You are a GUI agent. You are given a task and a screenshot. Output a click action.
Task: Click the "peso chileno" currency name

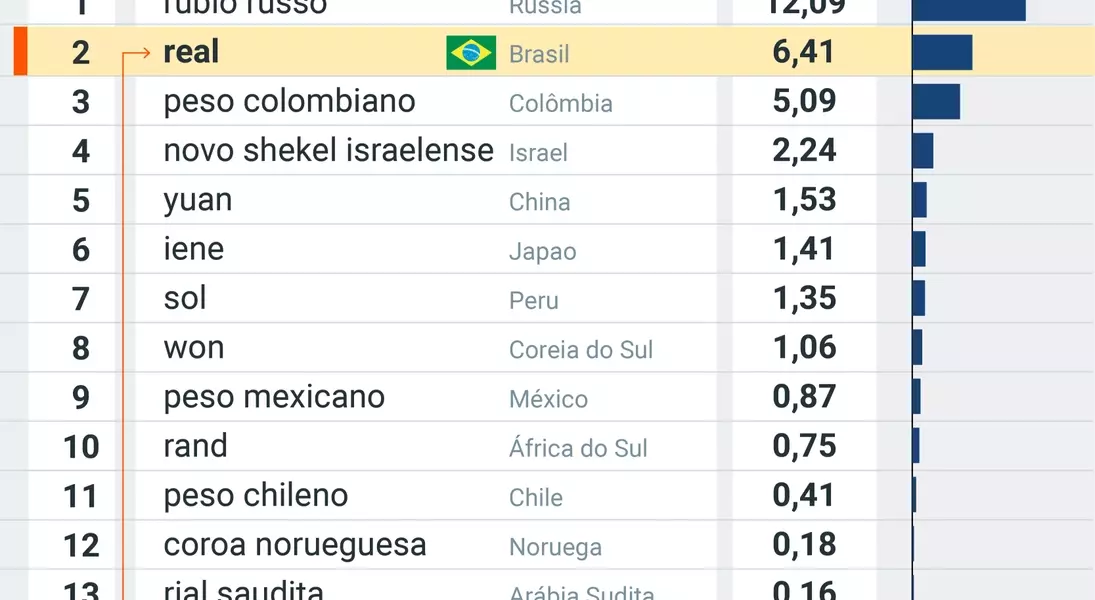point(256,495)
